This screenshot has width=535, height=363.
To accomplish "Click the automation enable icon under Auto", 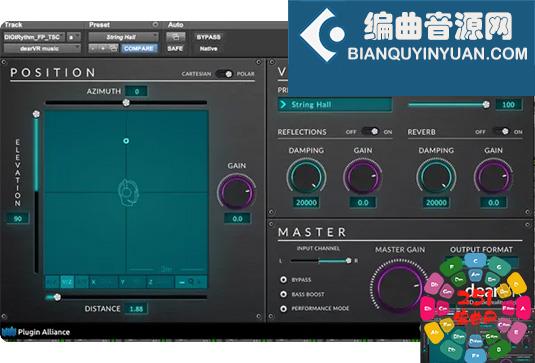I will tap(175, 37).
